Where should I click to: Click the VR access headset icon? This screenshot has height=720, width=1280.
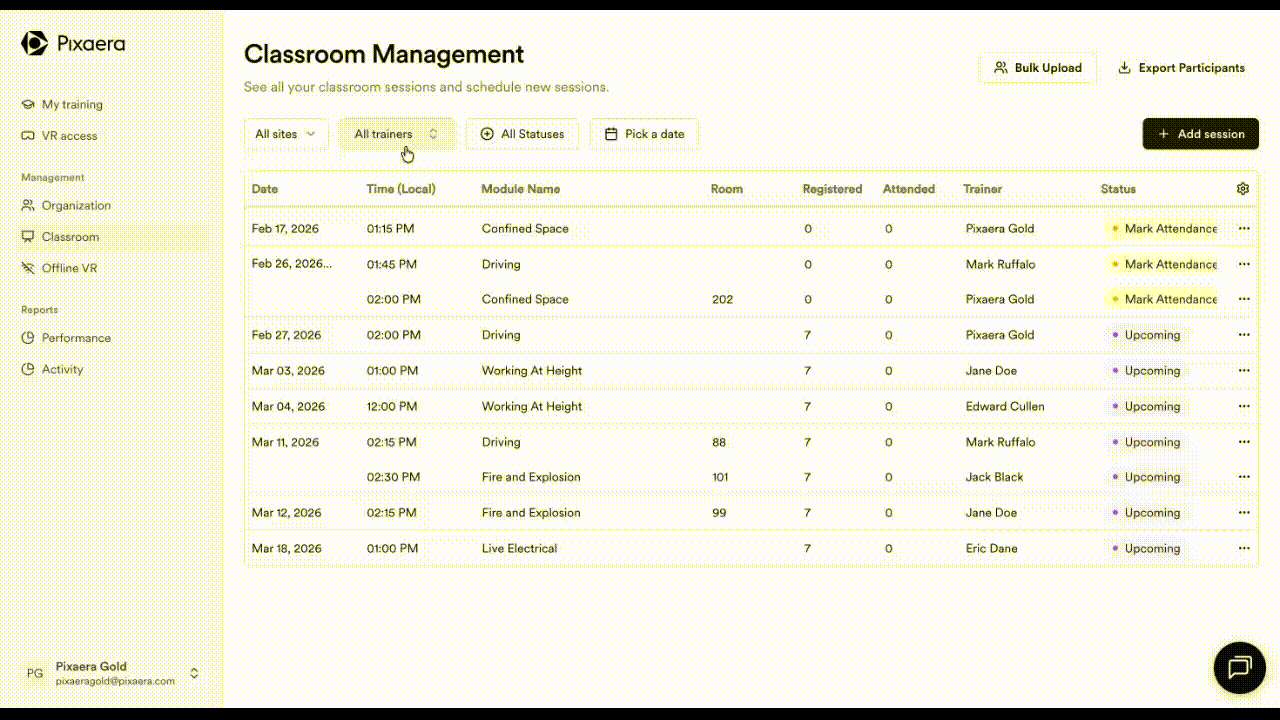point(28,136)
